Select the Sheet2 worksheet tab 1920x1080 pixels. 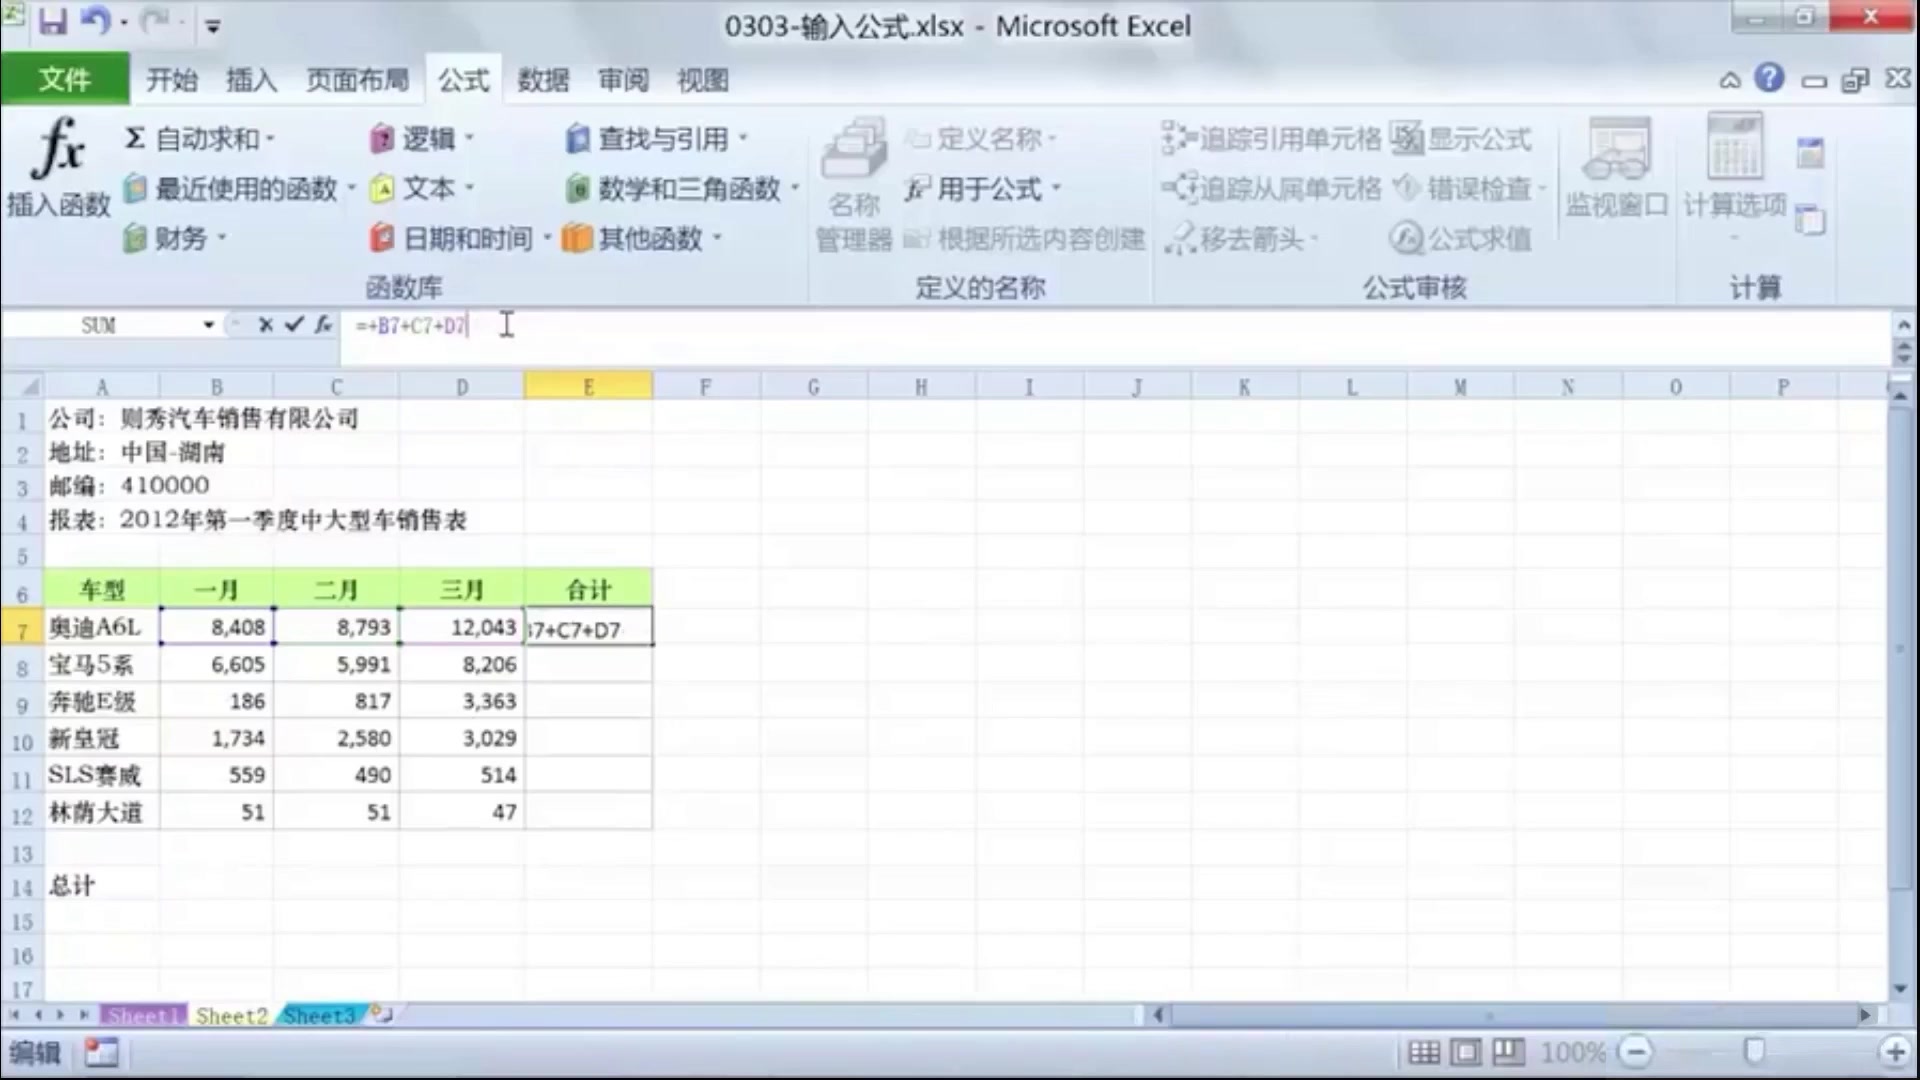231,1015
